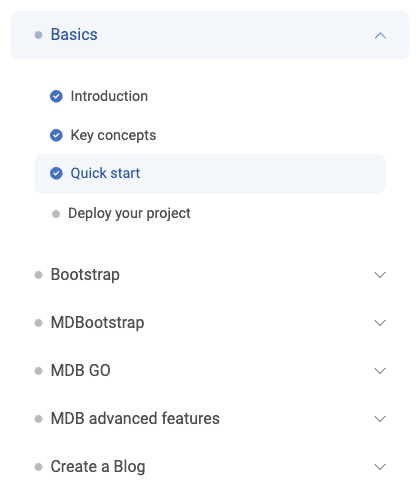Image resolution: width=420 pixels, height=497 pixels.
Task: Expand the MDBootstrap section chevron
Action: [x=380, y=323]
